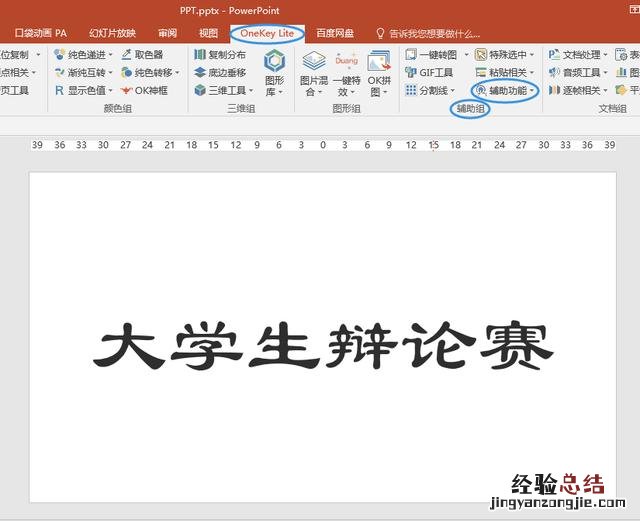Select the 大学生辩论赛 title text on slide
Screen dimensions: 640x521
click(x=323, y=347)
